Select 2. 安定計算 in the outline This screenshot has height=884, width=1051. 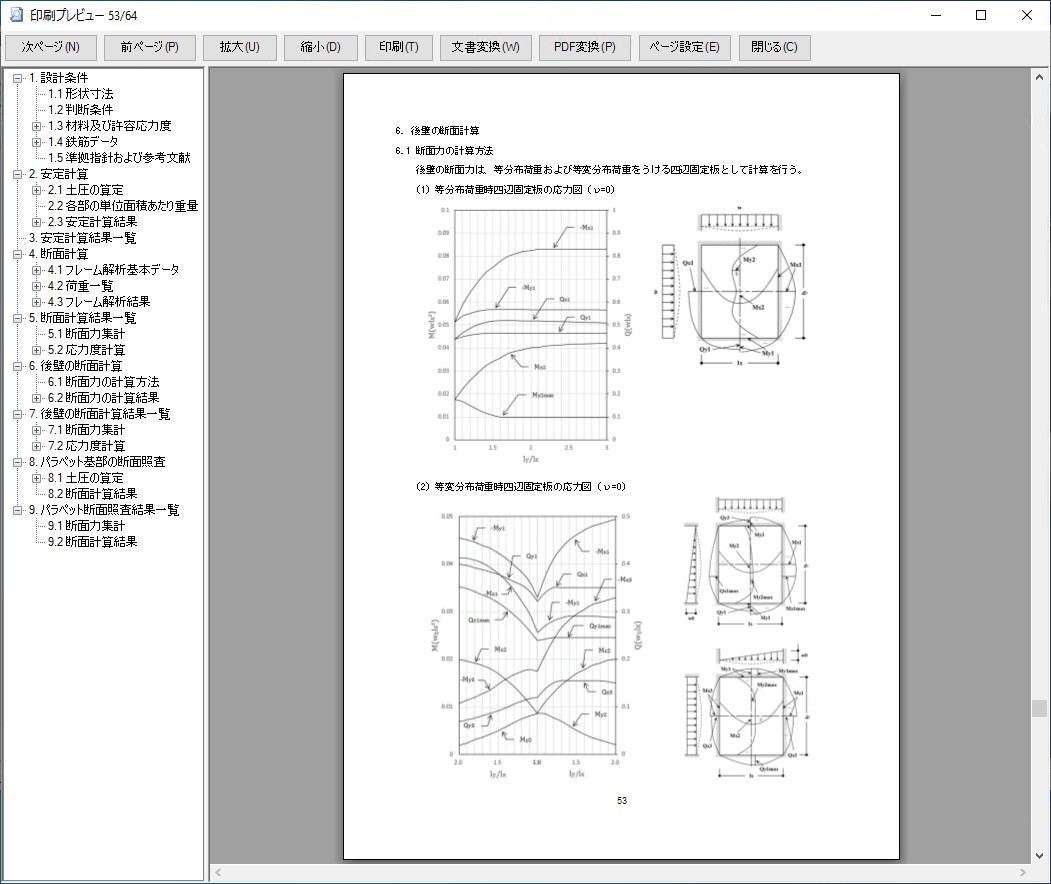pos(58,174)
